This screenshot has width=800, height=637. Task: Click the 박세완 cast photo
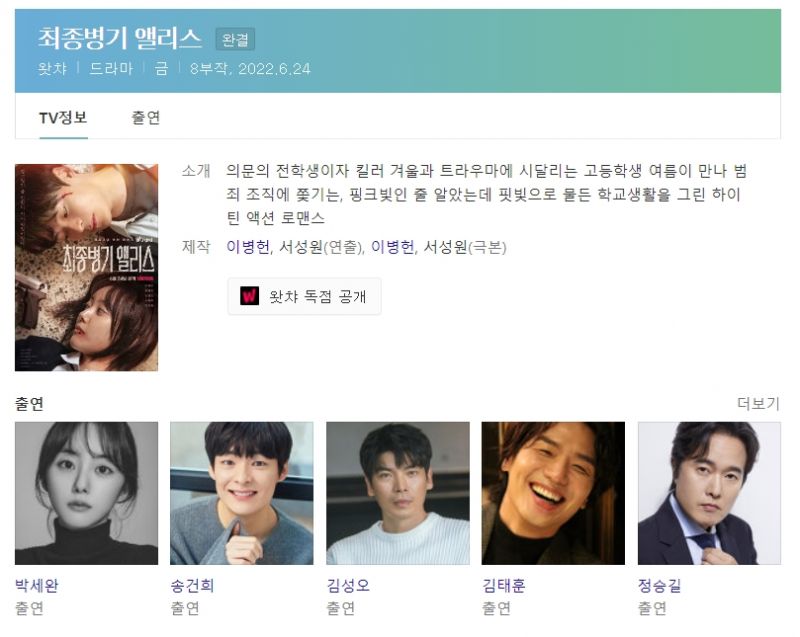tap(87, 493)
